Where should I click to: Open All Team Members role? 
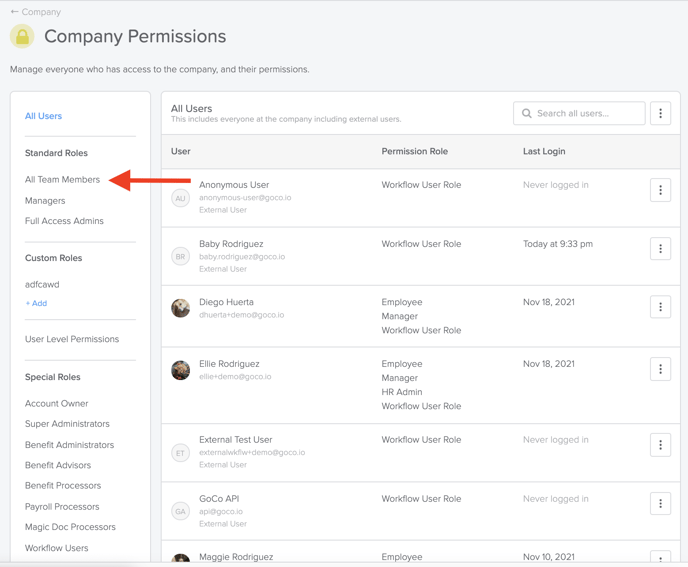[x=62, y=179]
